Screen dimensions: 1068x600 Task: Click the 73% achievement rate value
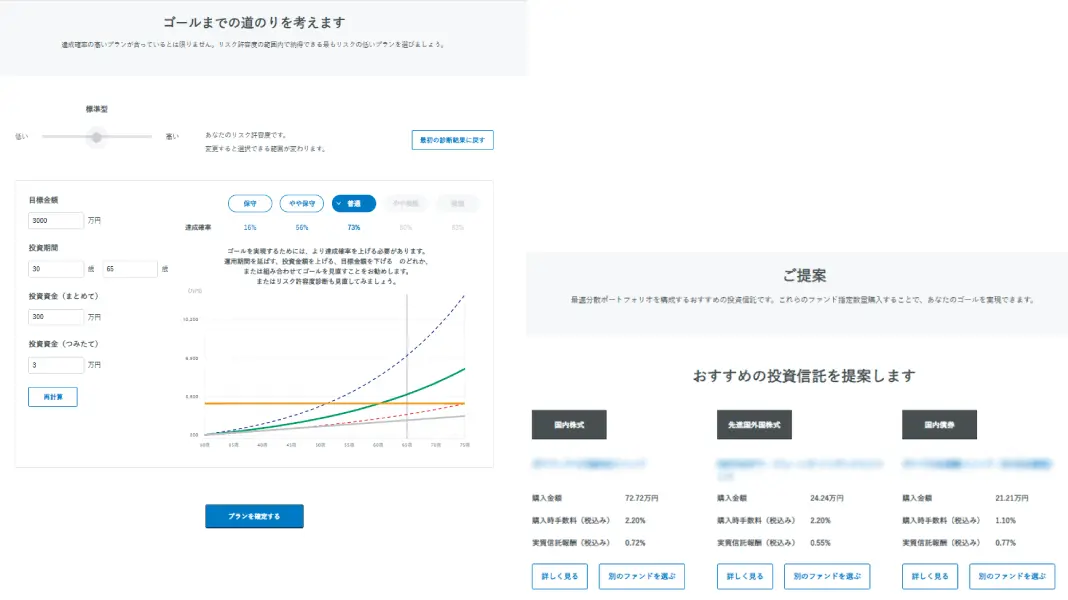point(354,227)
